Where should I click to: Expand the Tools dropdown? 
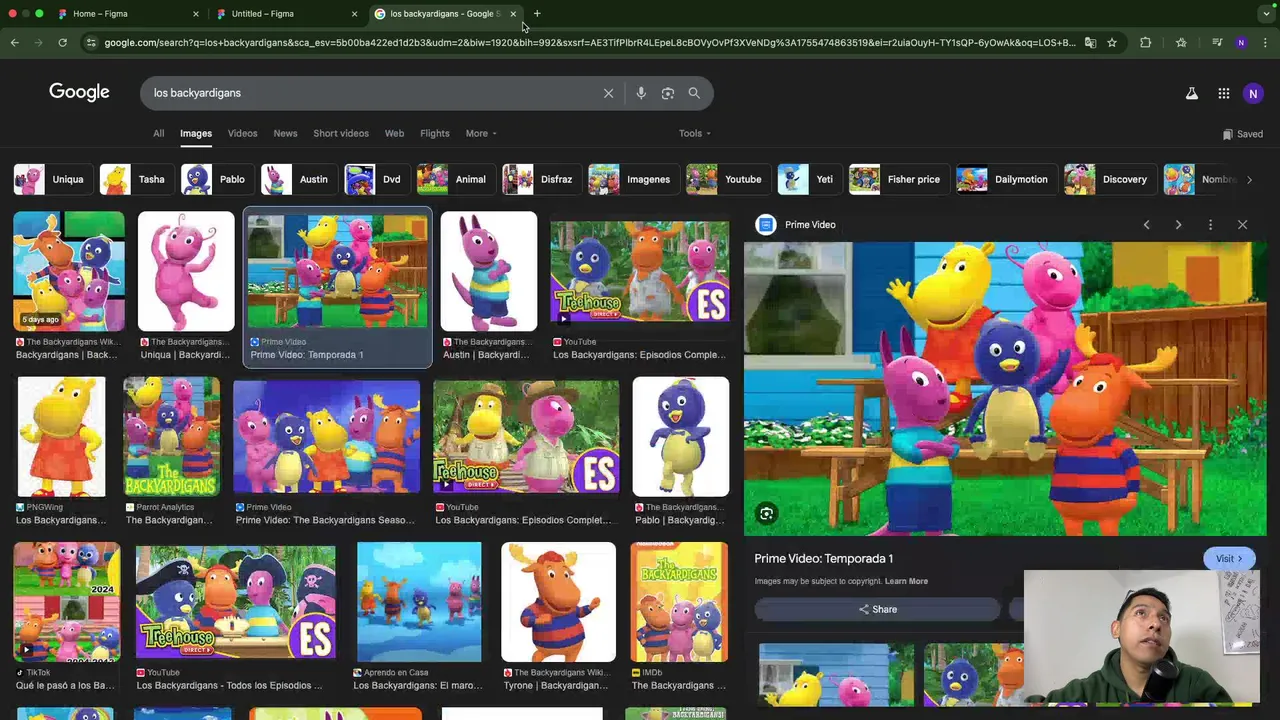pos(695,133)
